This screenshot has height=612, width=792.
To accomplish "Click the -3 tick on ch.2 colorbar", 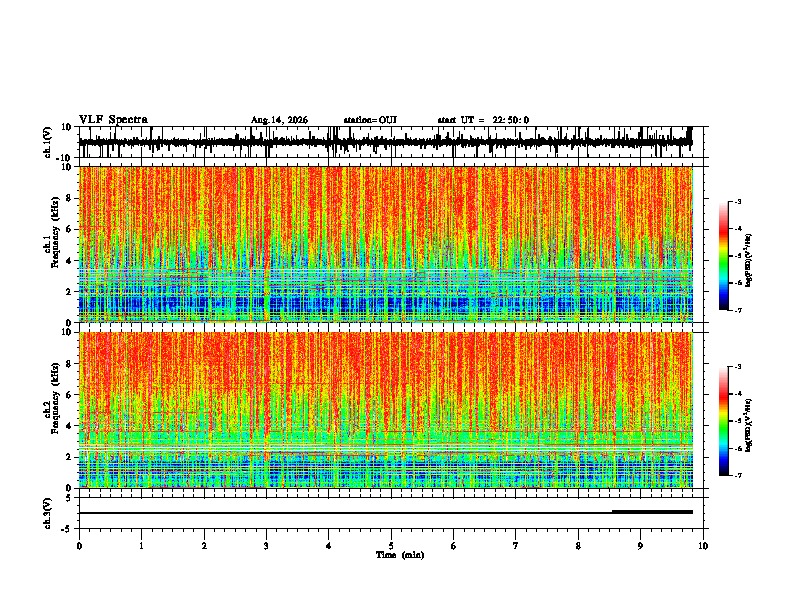I will click(738, 367).
